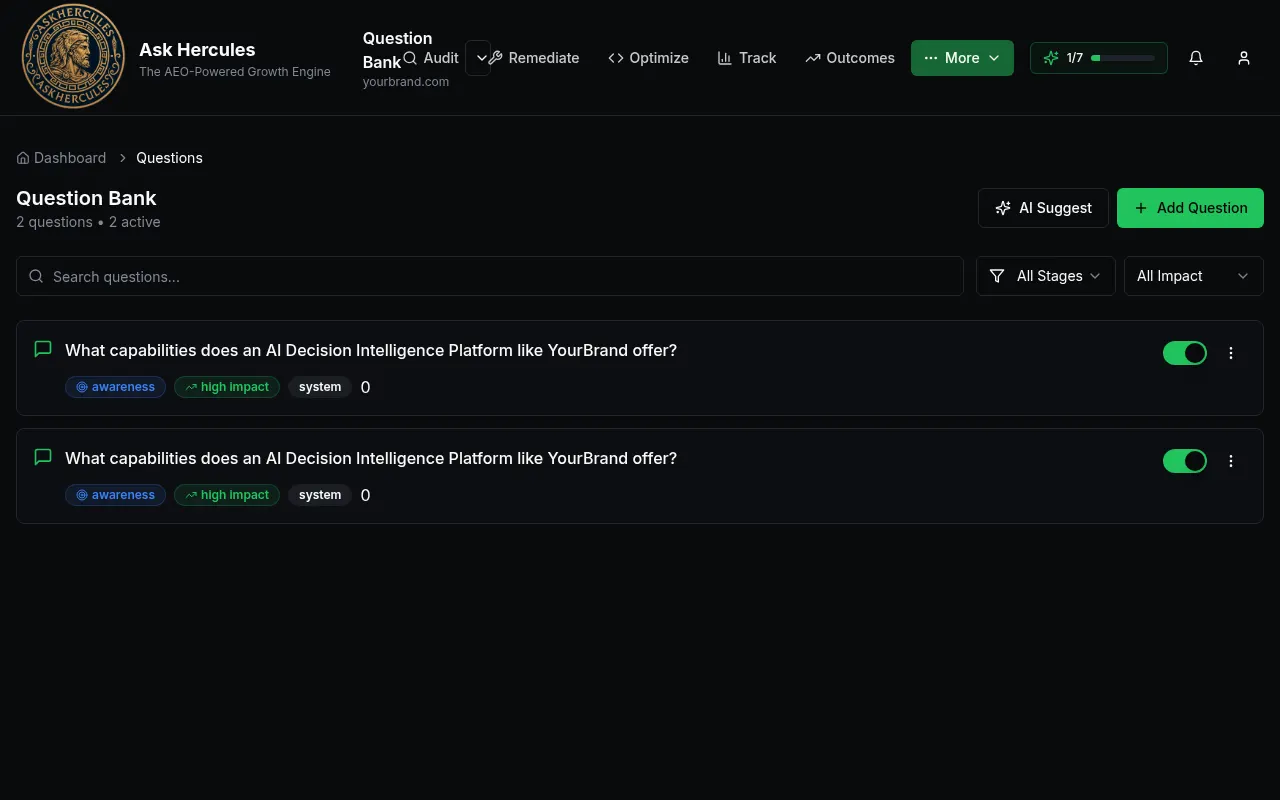
Task: Go to the Optimize section
Action: (648, 58)
